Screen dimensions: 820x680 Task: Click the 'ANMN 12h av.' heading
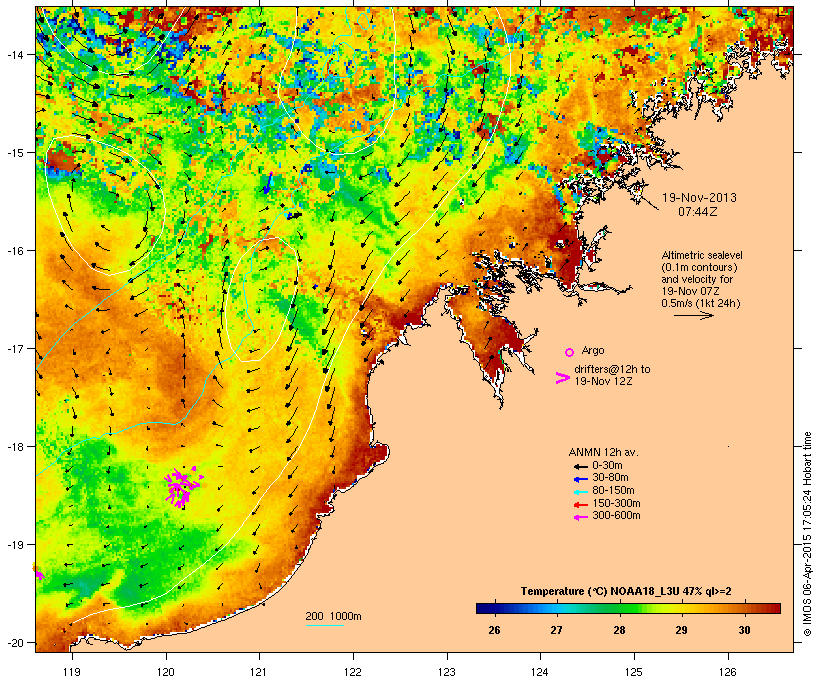(603, 452)
